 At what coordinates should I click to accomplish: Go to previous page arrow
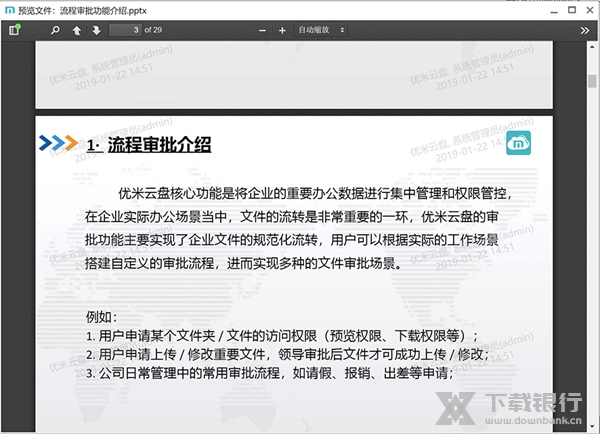click(77, 30)
